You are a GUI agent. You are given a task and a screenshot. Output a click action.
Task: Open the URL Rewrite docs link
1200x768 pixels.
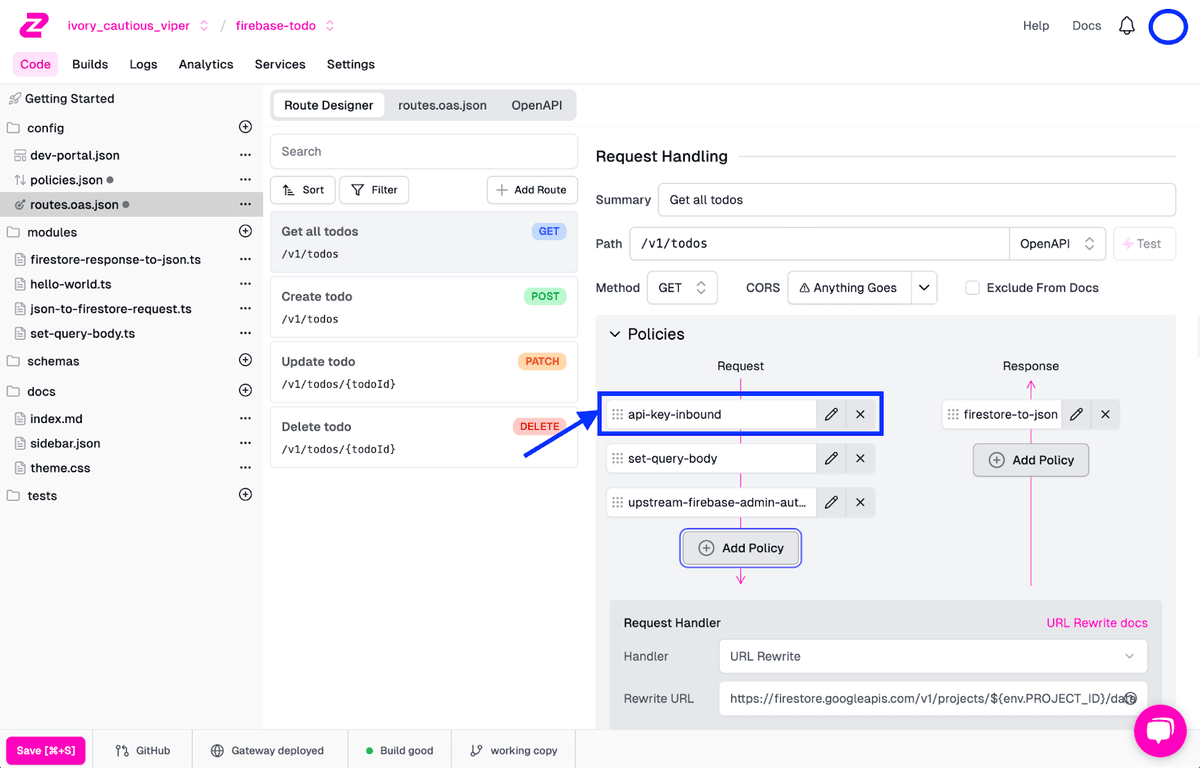point(1096,623)
